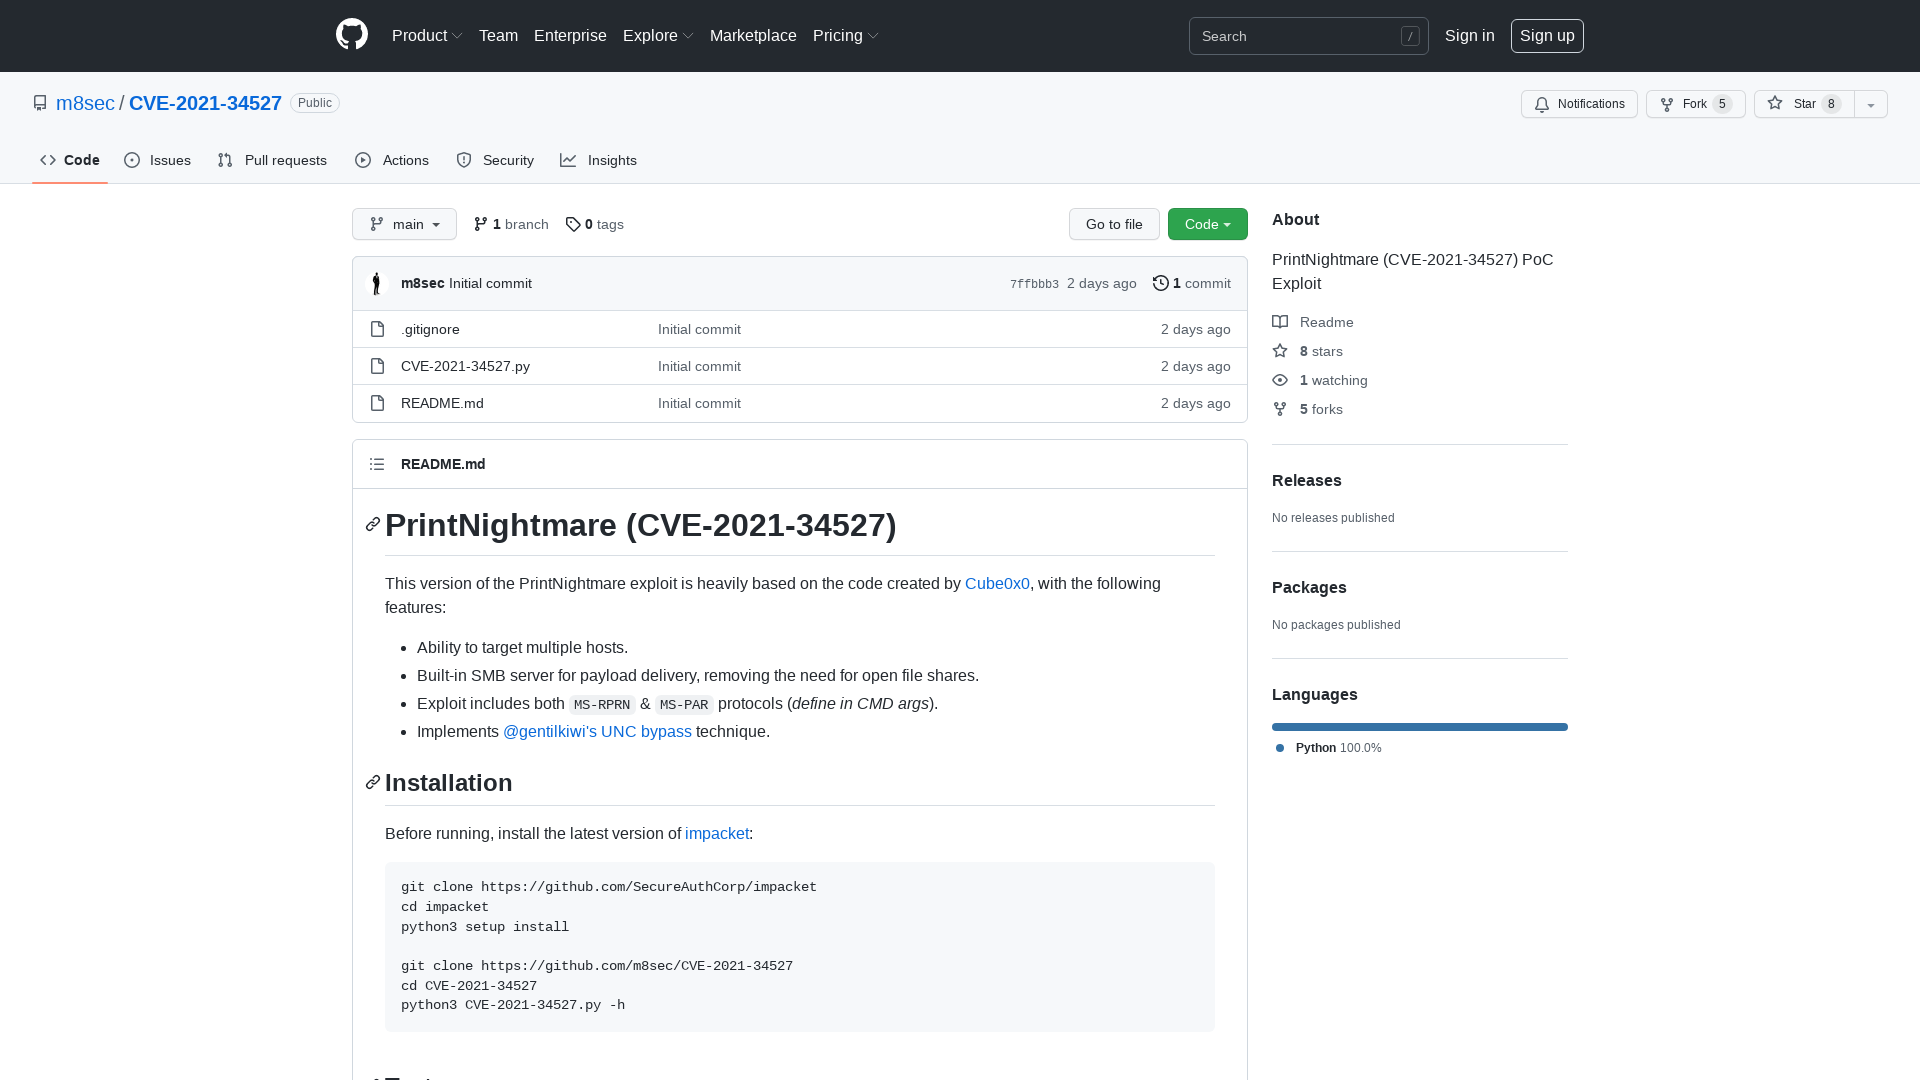The height and width of the screenshot is (1080, 1920).
Task: Click the Actions play-circle icon
Action: [364, 160]
